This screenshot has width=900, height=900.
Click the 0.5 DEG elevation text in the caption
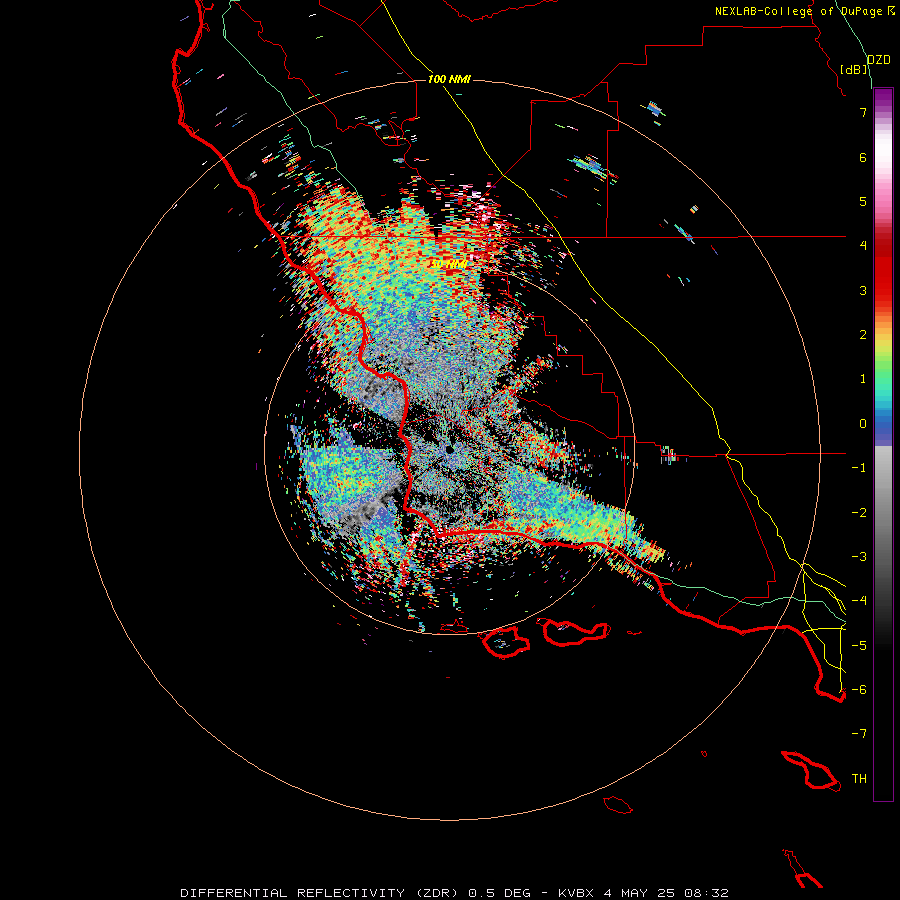coord(499,893)
